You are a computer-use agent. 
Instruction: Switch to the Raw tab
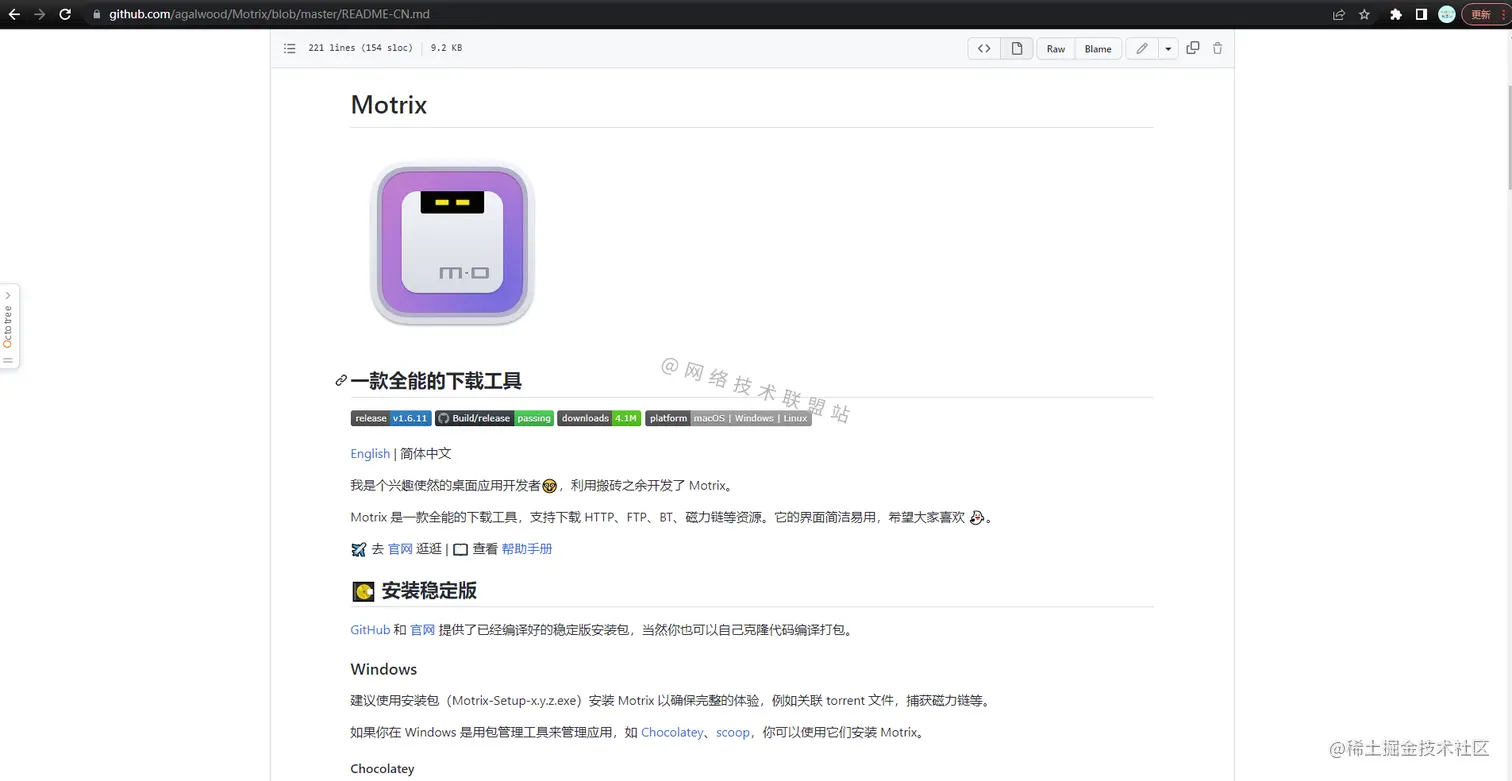[x=1055, y=48]
